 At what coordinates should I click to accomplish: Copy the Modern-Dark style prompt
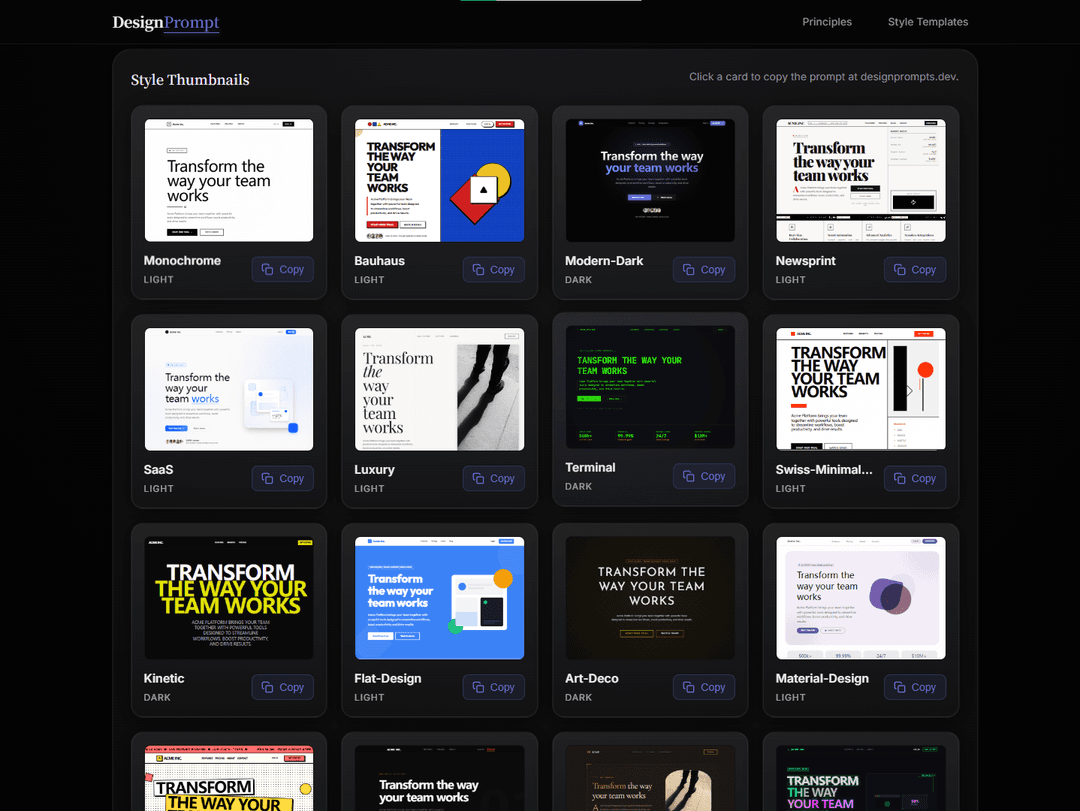pyautogui.click(x=704, y=269)
